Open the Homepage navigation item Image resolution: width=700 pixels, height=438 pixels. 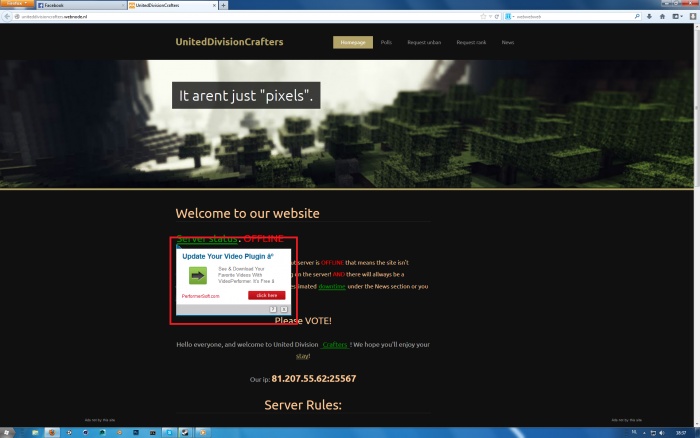[x=353, y=42]
